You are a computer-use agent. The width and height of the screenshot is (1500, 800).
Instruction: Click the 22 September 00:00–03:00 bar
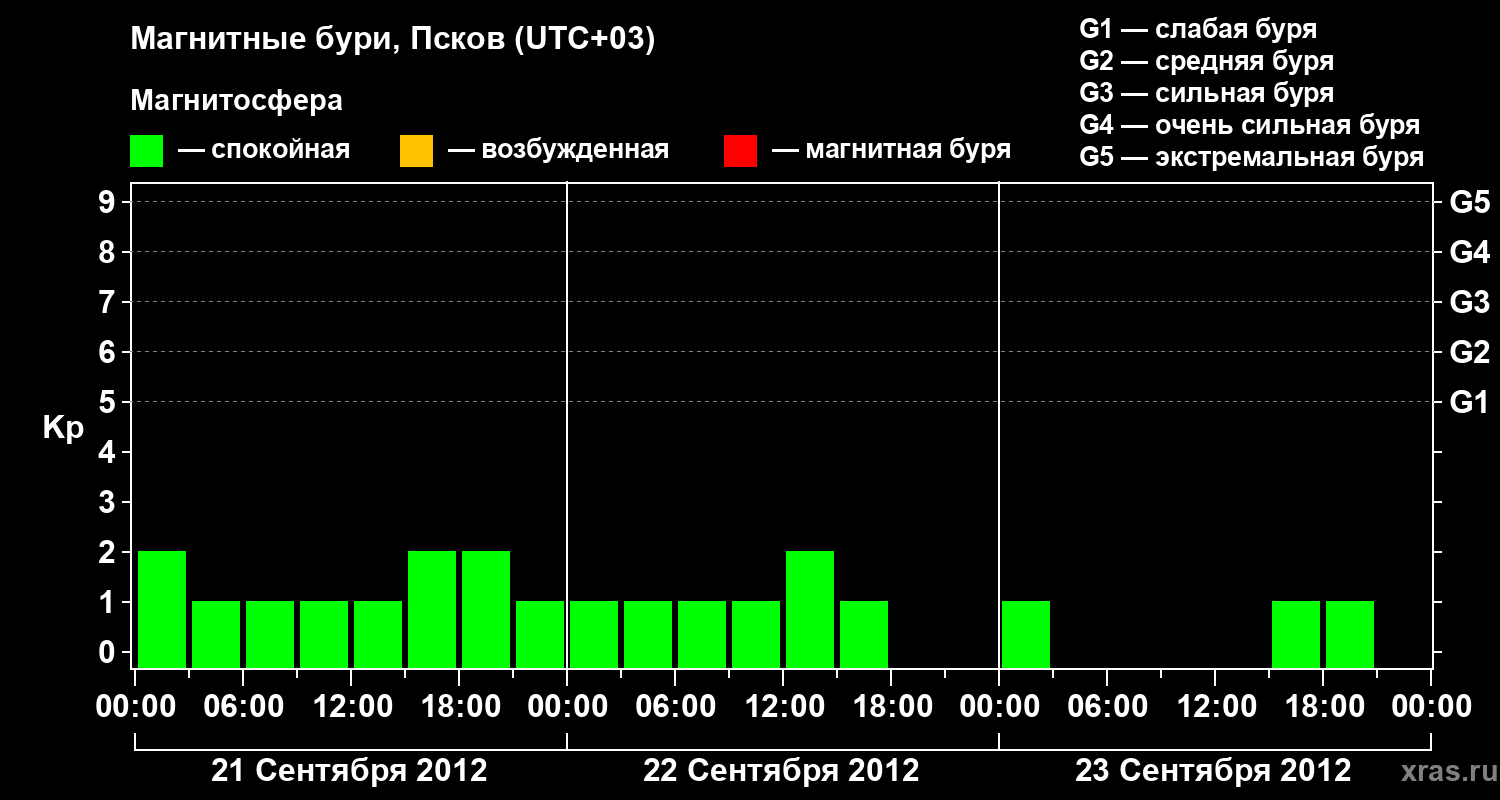coord(594,634)
